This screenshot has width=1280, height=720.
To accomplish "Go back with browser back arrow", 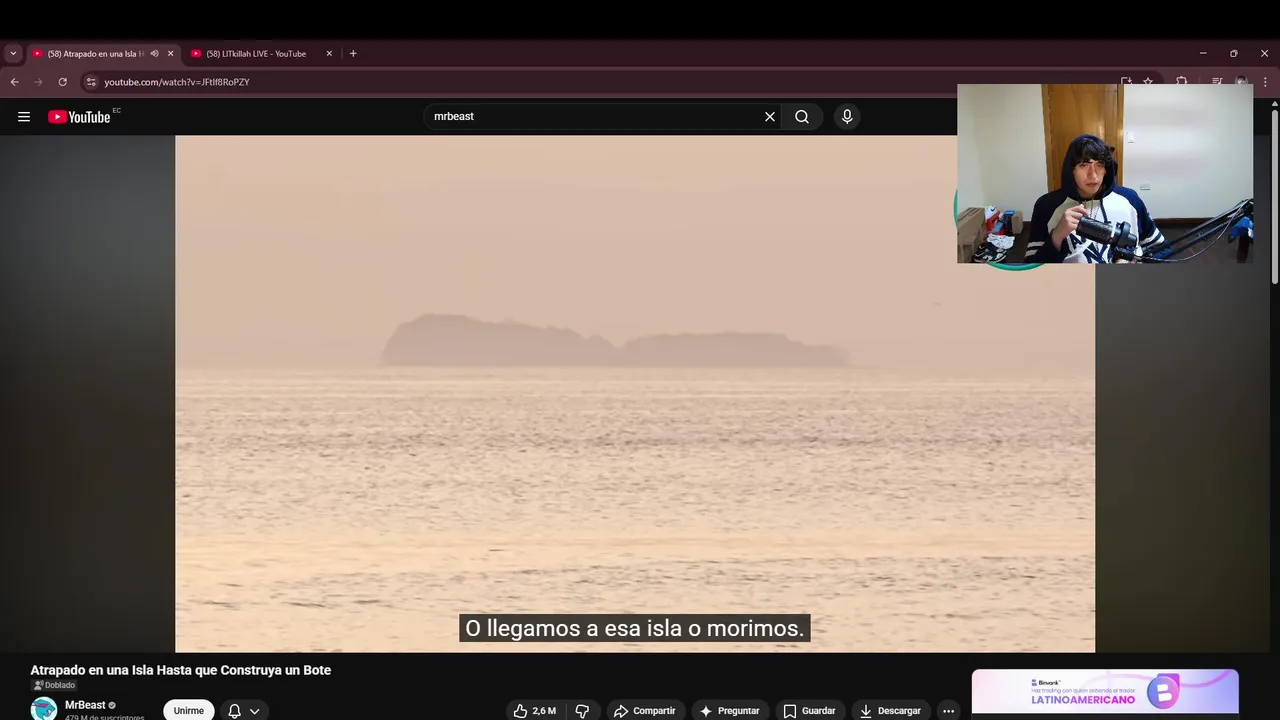I will [x=14, y=82].
